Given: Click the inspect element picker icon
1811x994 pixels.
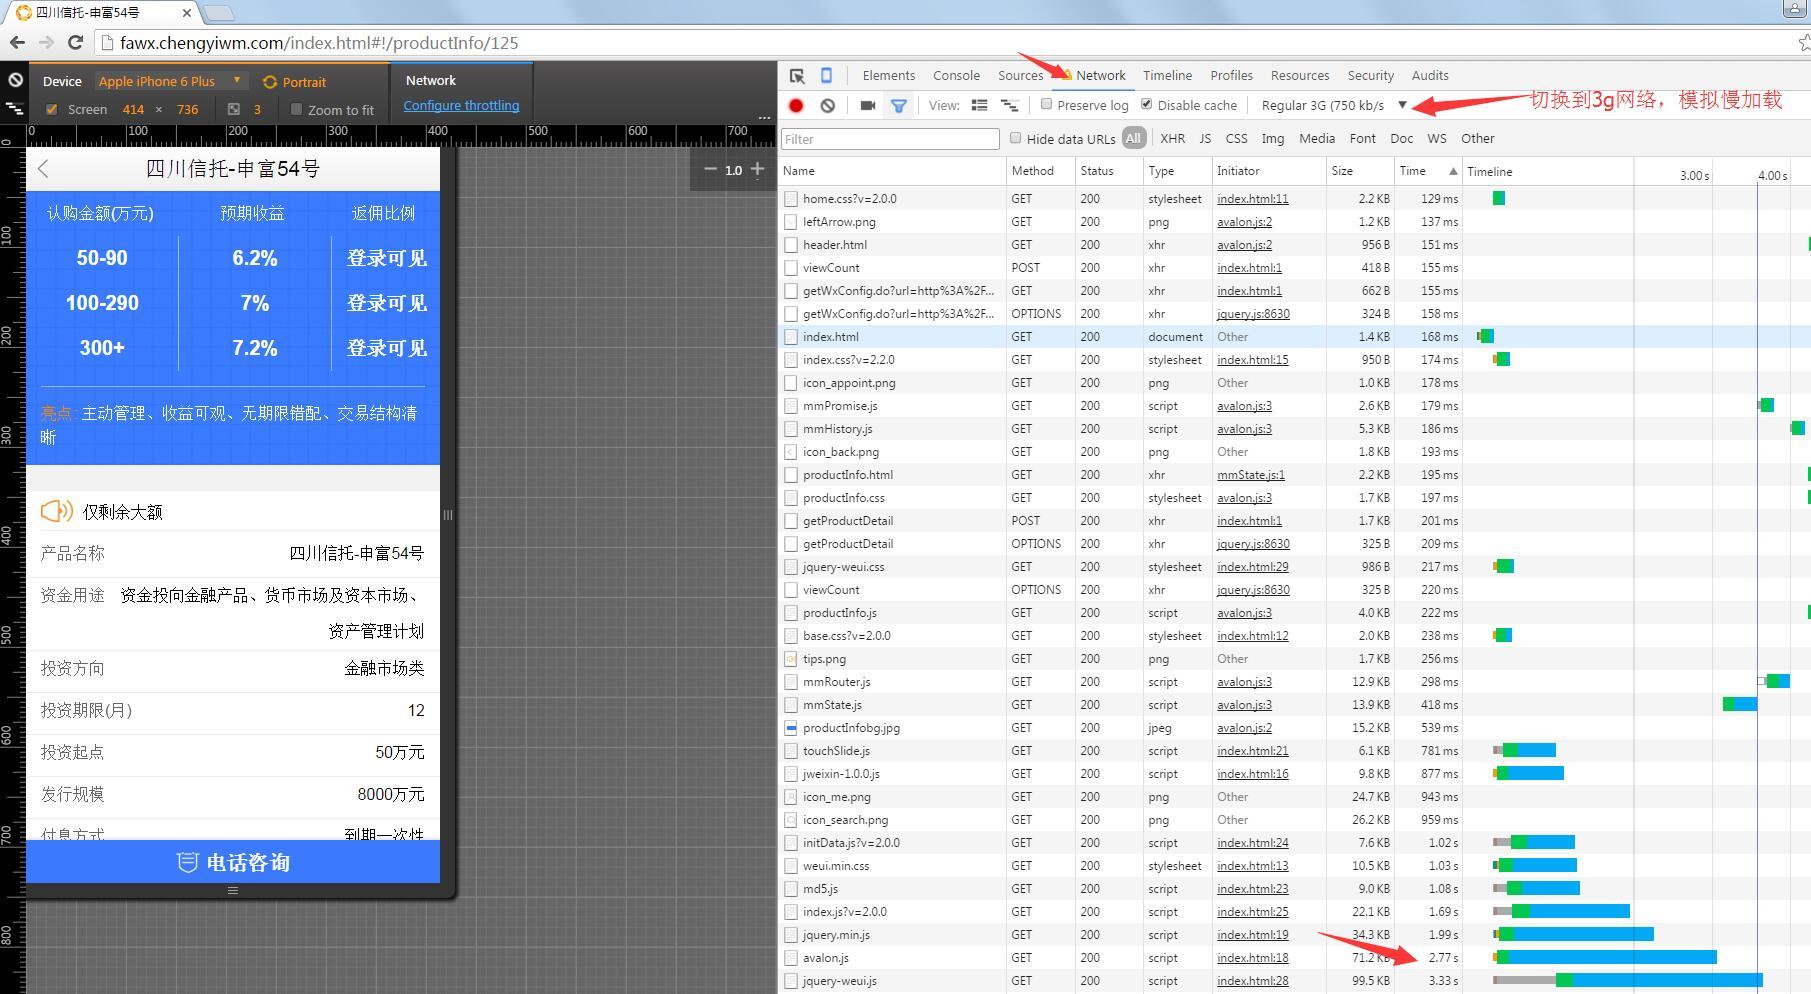Looking at the screenshot, I should coord(797,76).
